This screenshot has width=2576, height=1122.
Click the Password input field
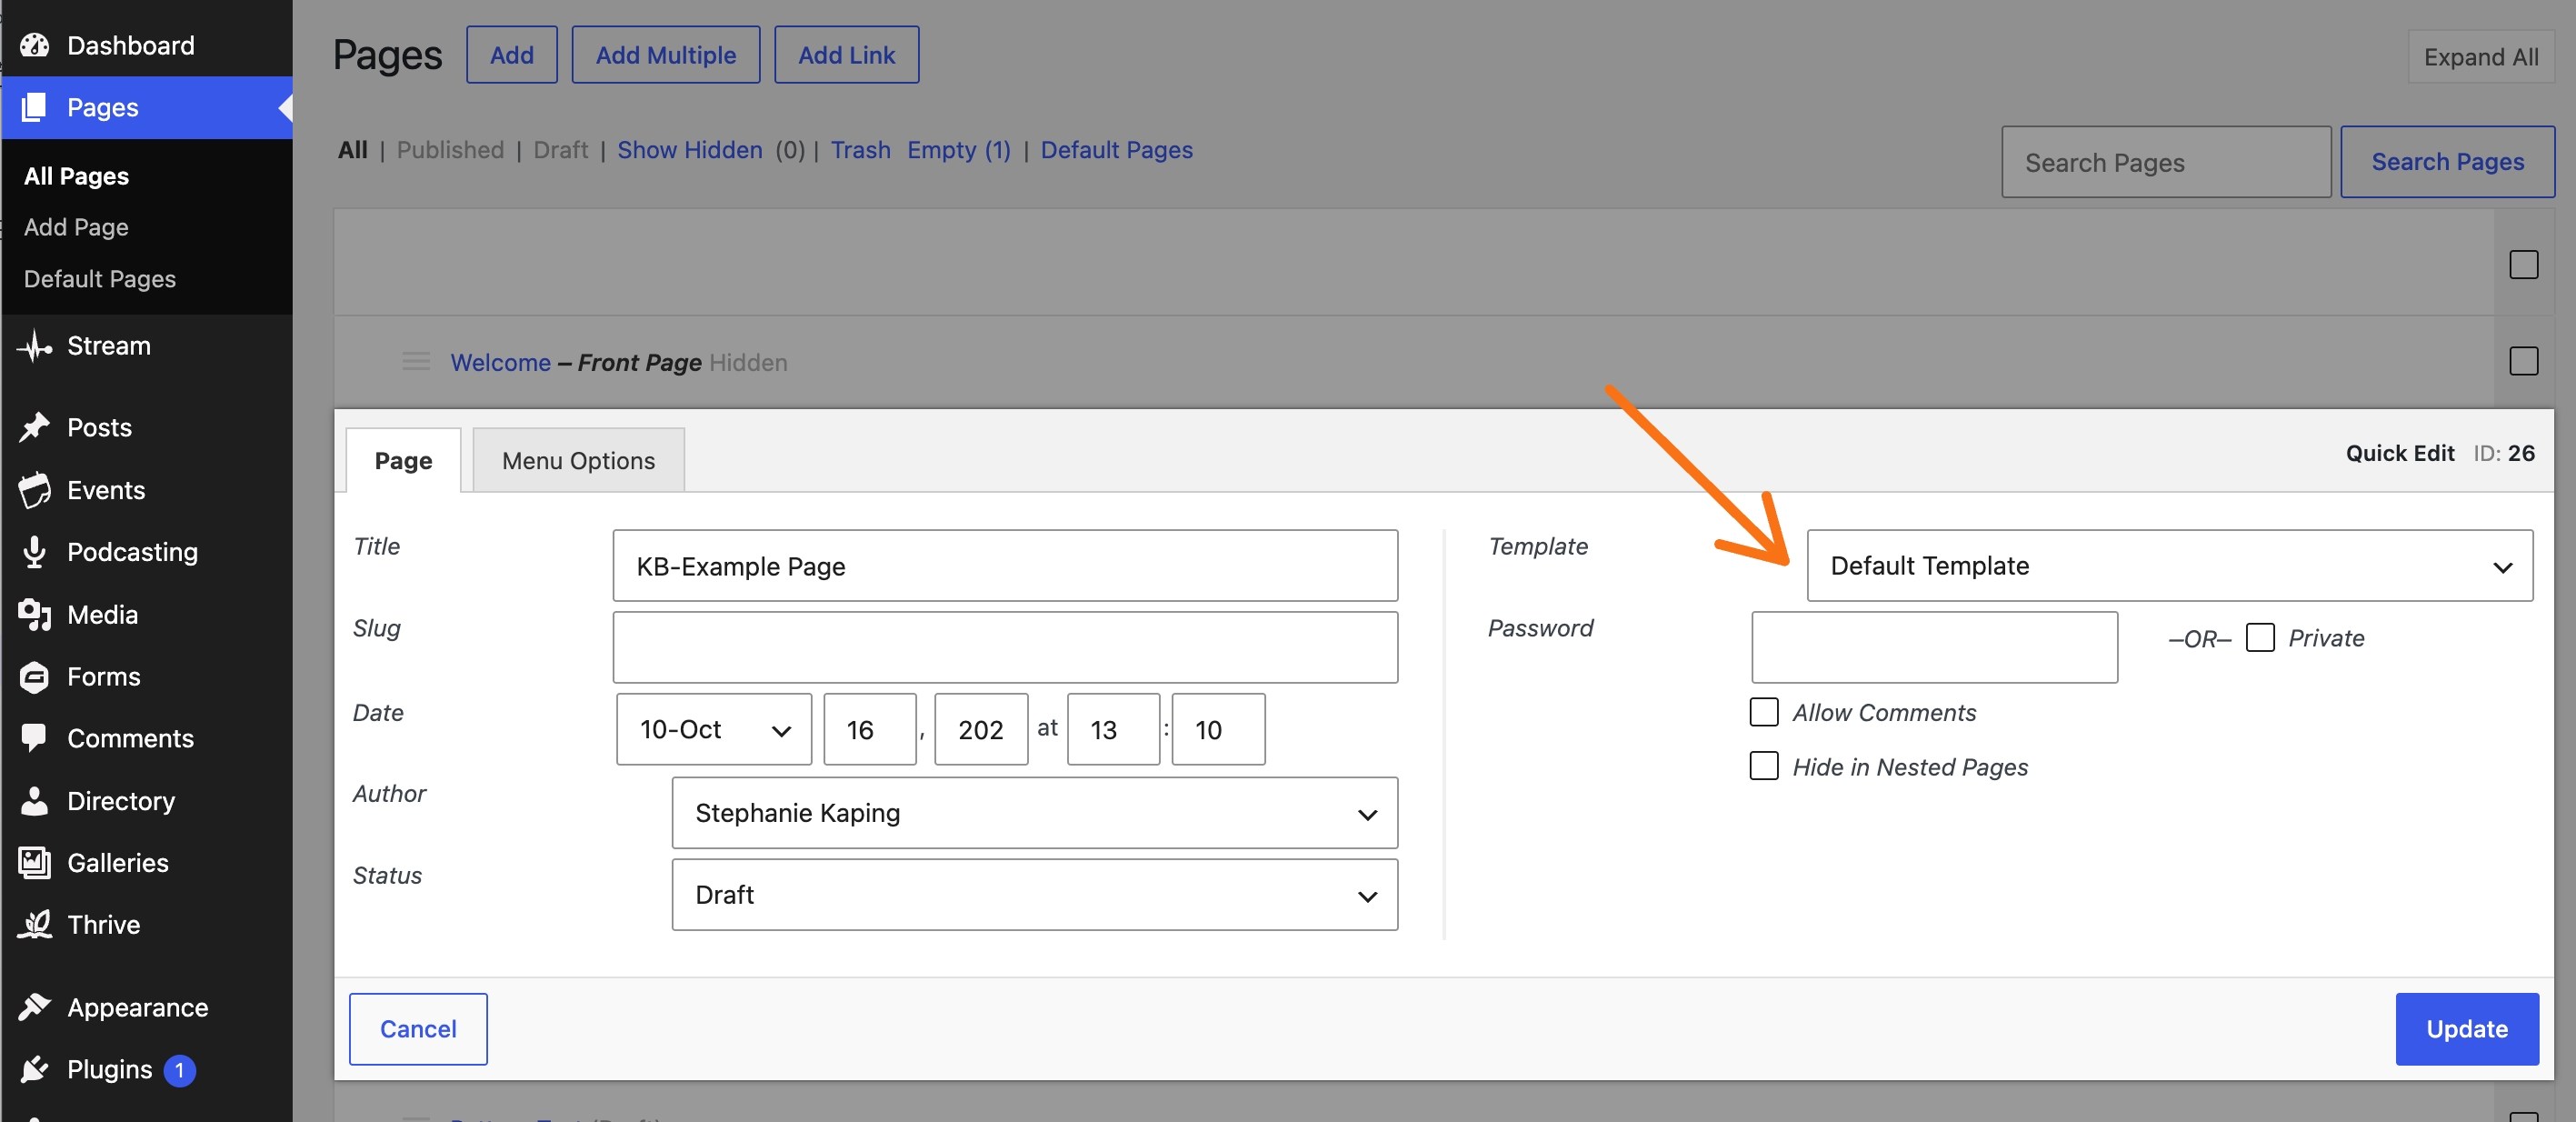1935,648
